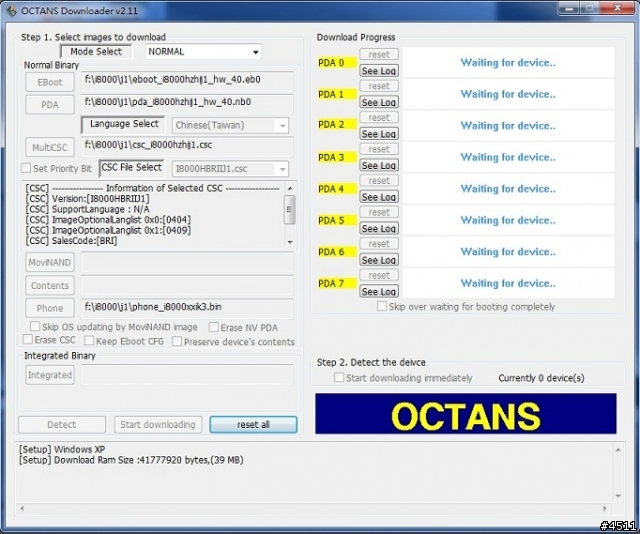Click CSC info list scroll down arrow
The height and width of the screenshot is (534, 640).
[290, 242]
